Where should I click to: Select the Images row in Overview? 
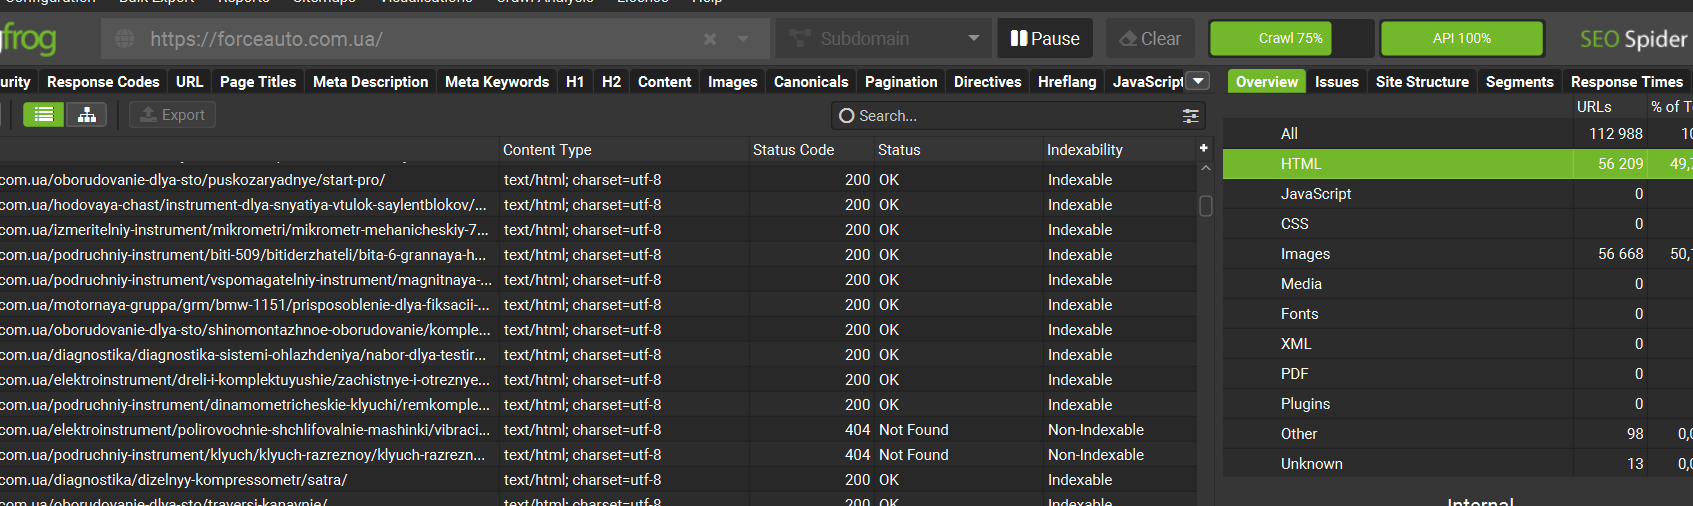point(1305,254)
